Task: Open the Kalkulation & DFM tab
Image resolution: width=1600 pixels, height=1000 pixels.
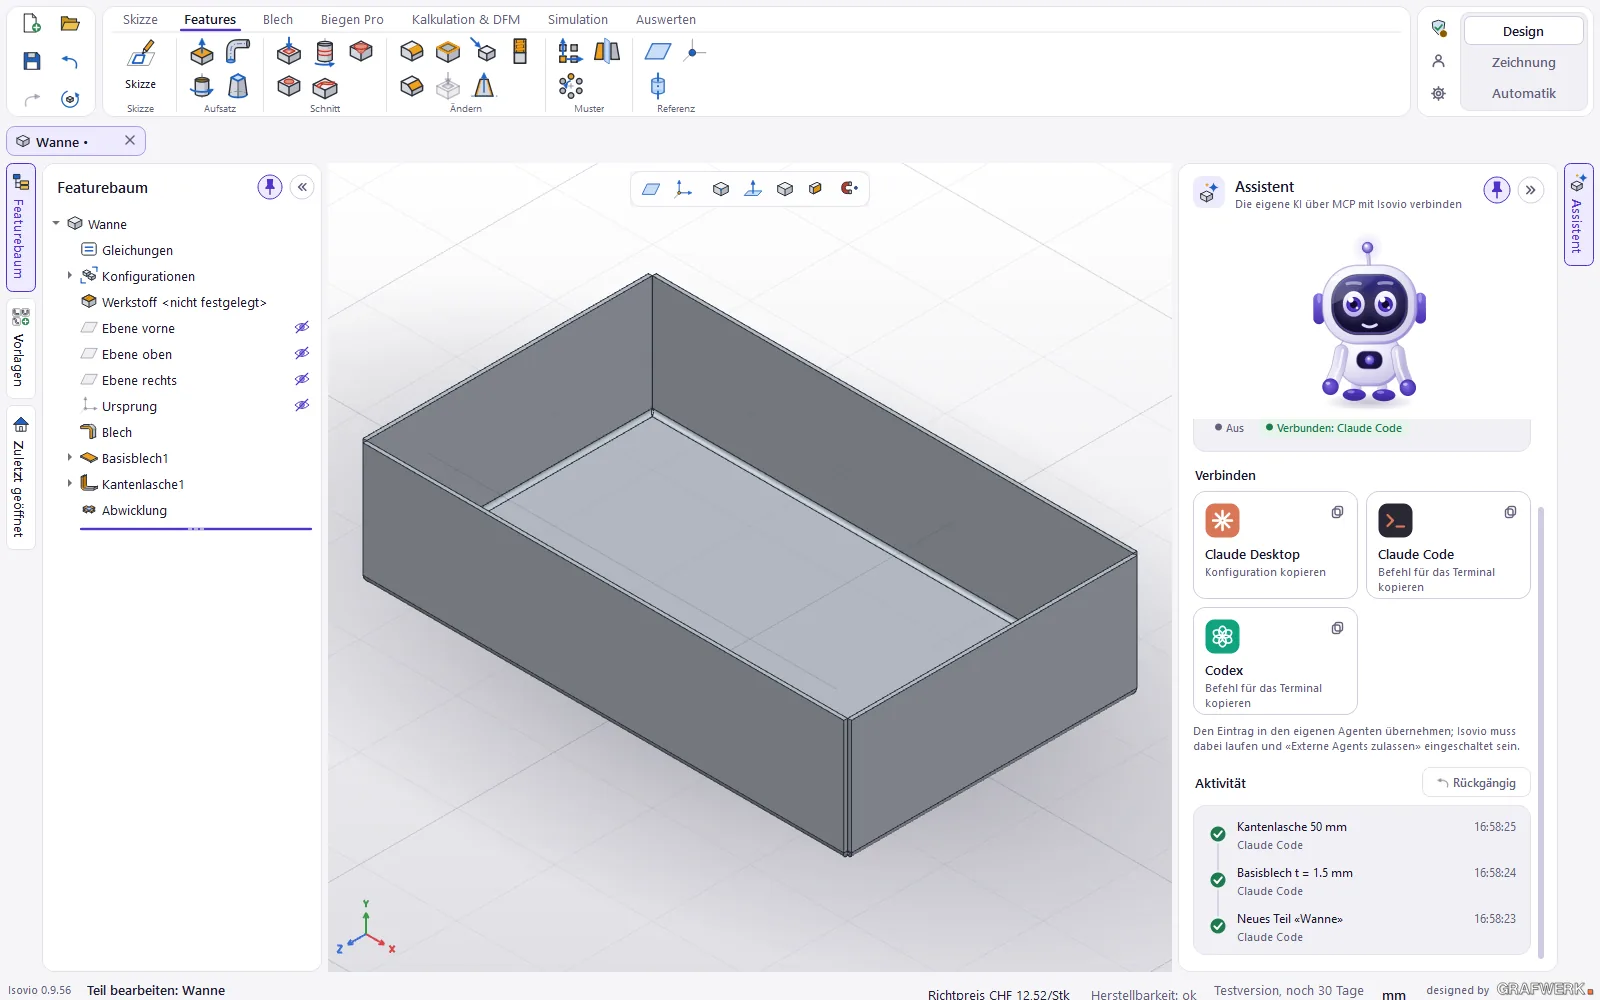Action: (x=466, y=19)
